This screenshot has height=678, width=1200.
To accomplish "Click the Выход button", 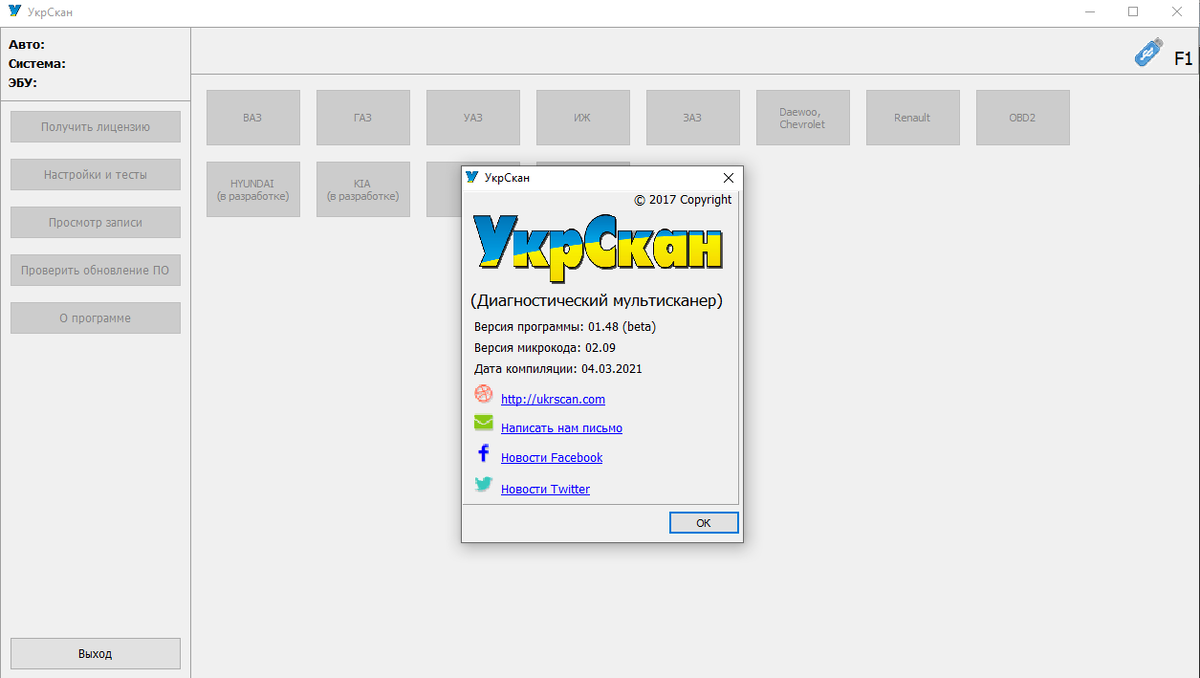I will [95, 654].
